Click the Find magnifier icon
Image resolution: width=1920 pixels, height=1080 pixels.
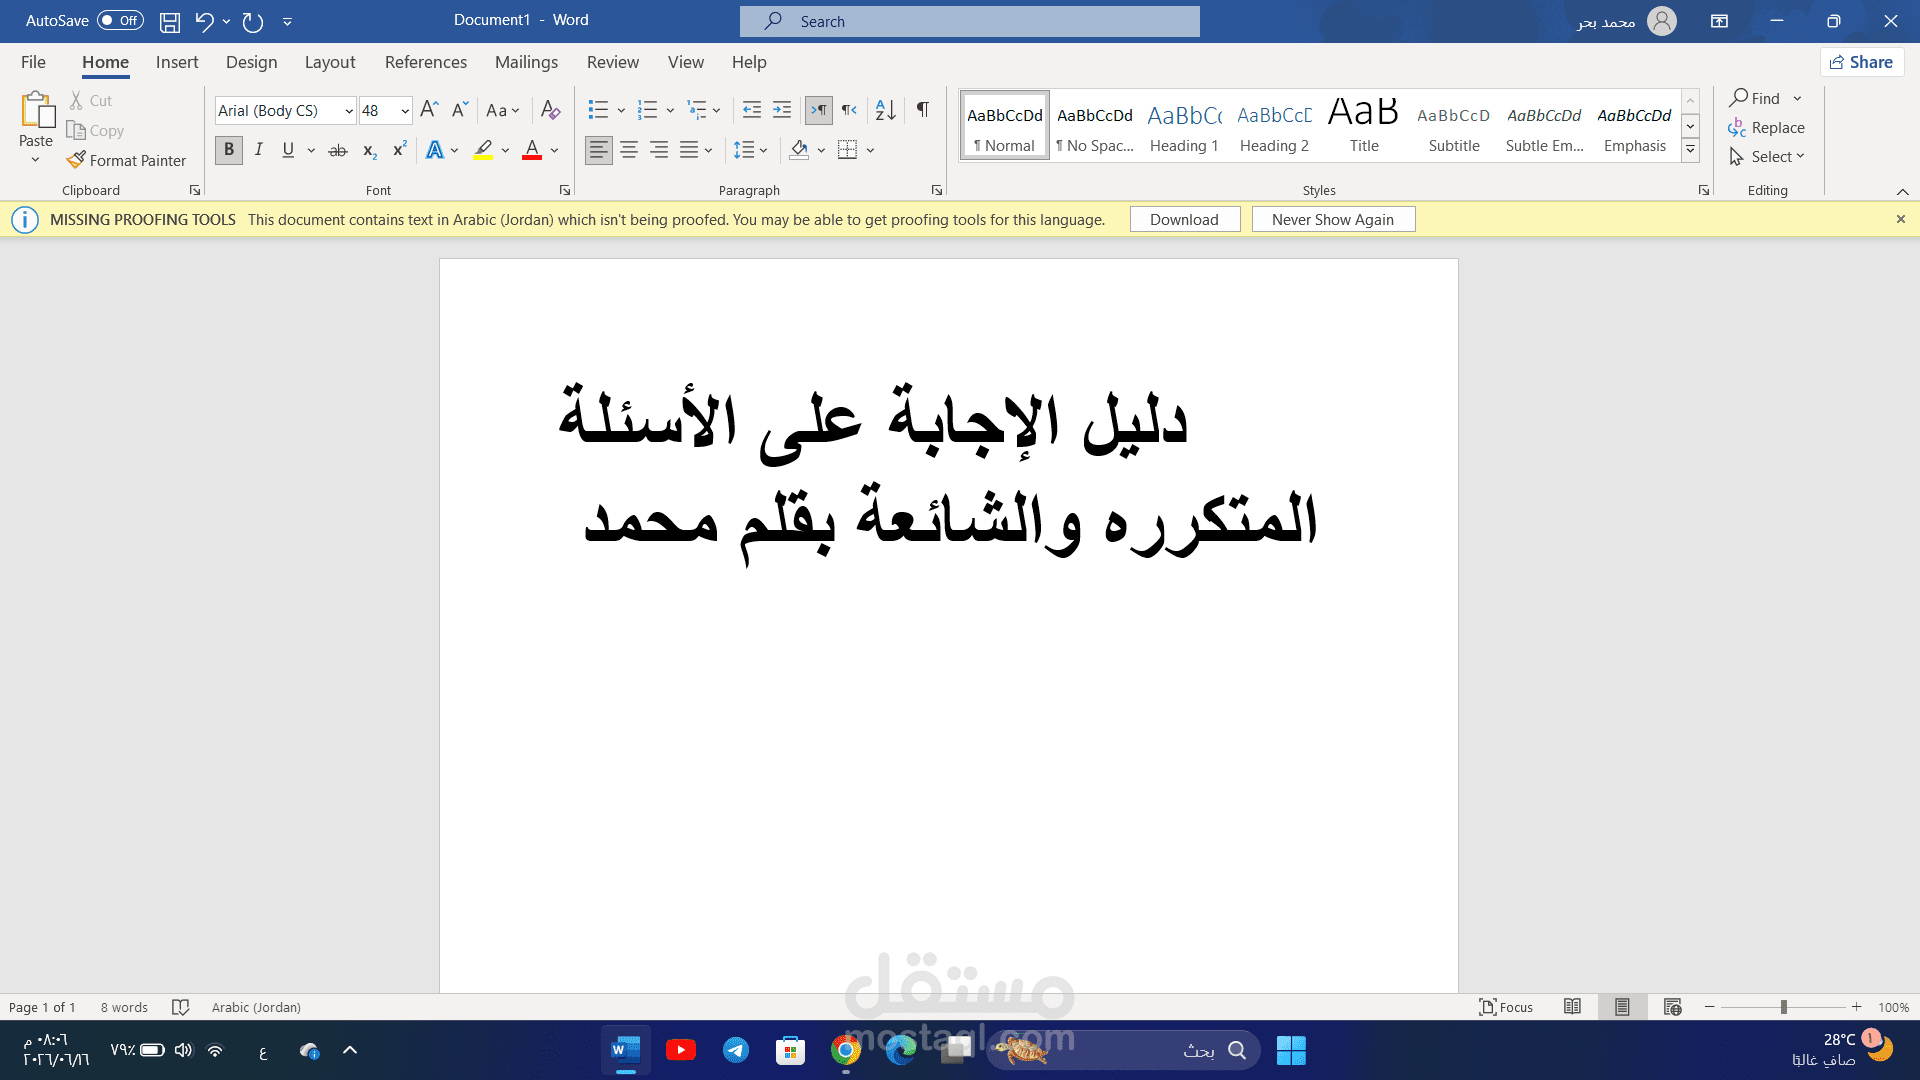[1740, 98]
